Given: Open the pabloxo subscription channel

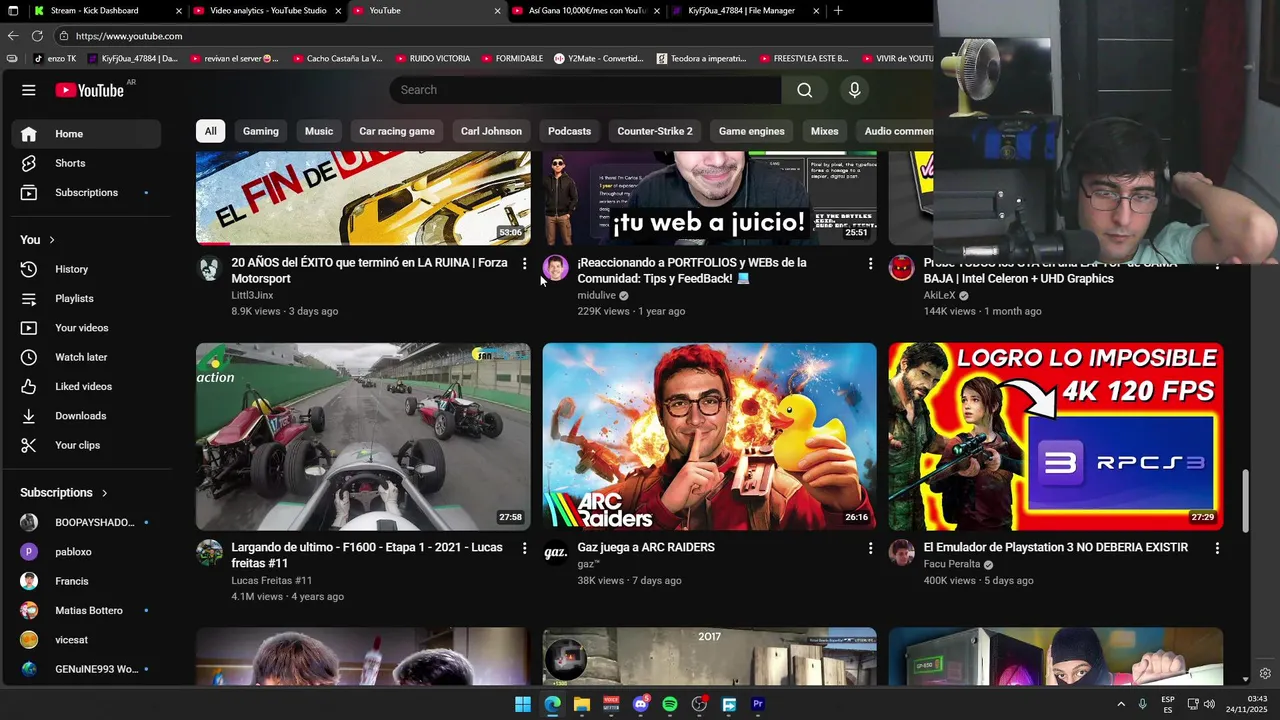Looking at the screenshot, I should pos(86,552).
